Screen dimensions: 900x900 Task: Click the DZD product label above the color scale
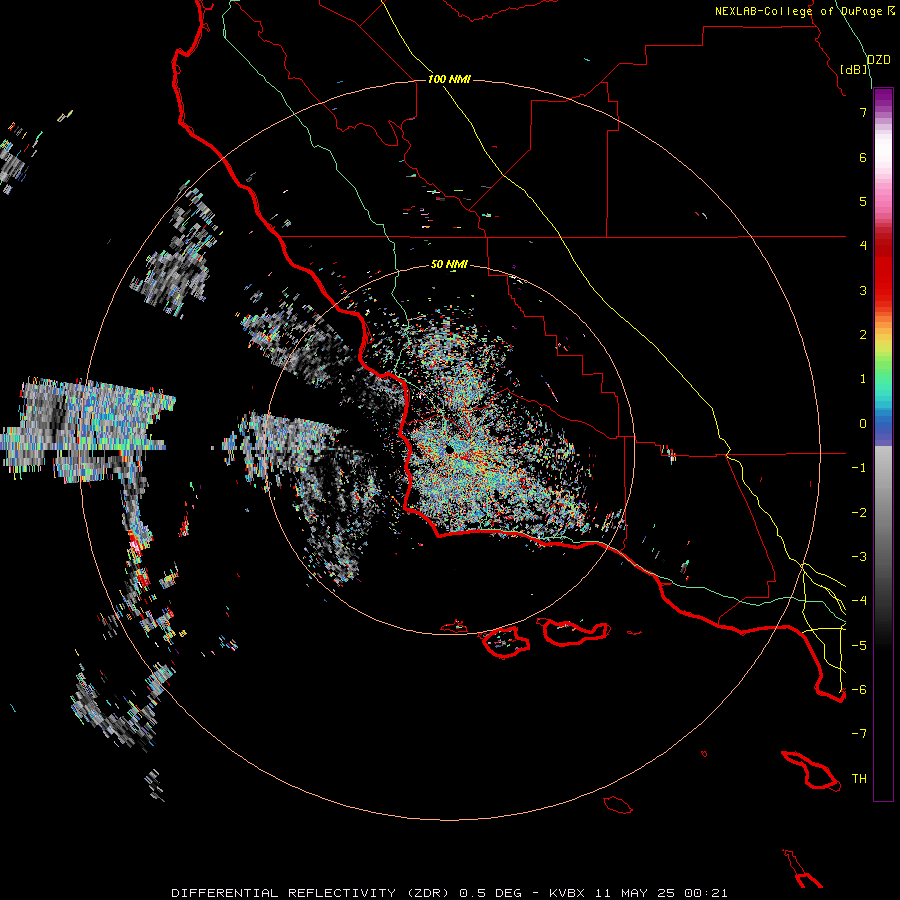pos(879,60)
